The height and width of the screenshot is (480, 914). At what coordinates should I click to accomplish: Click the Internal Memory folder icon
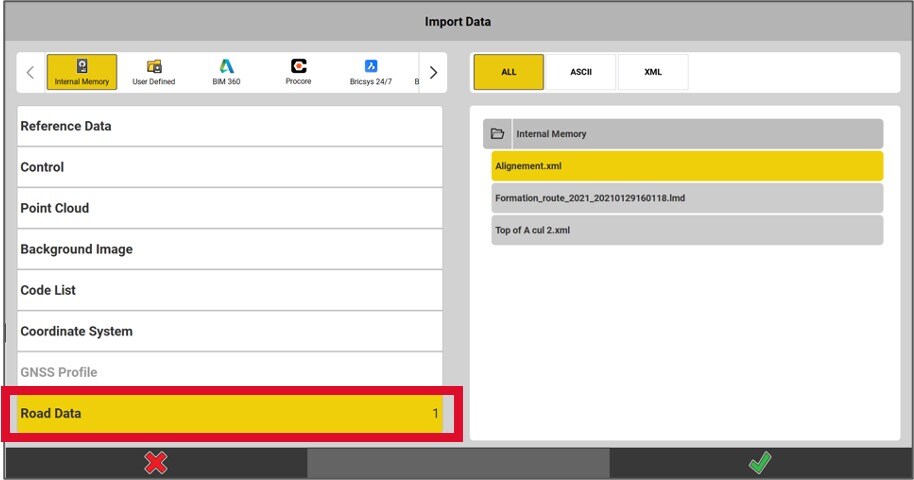click(x=496, y=134)
